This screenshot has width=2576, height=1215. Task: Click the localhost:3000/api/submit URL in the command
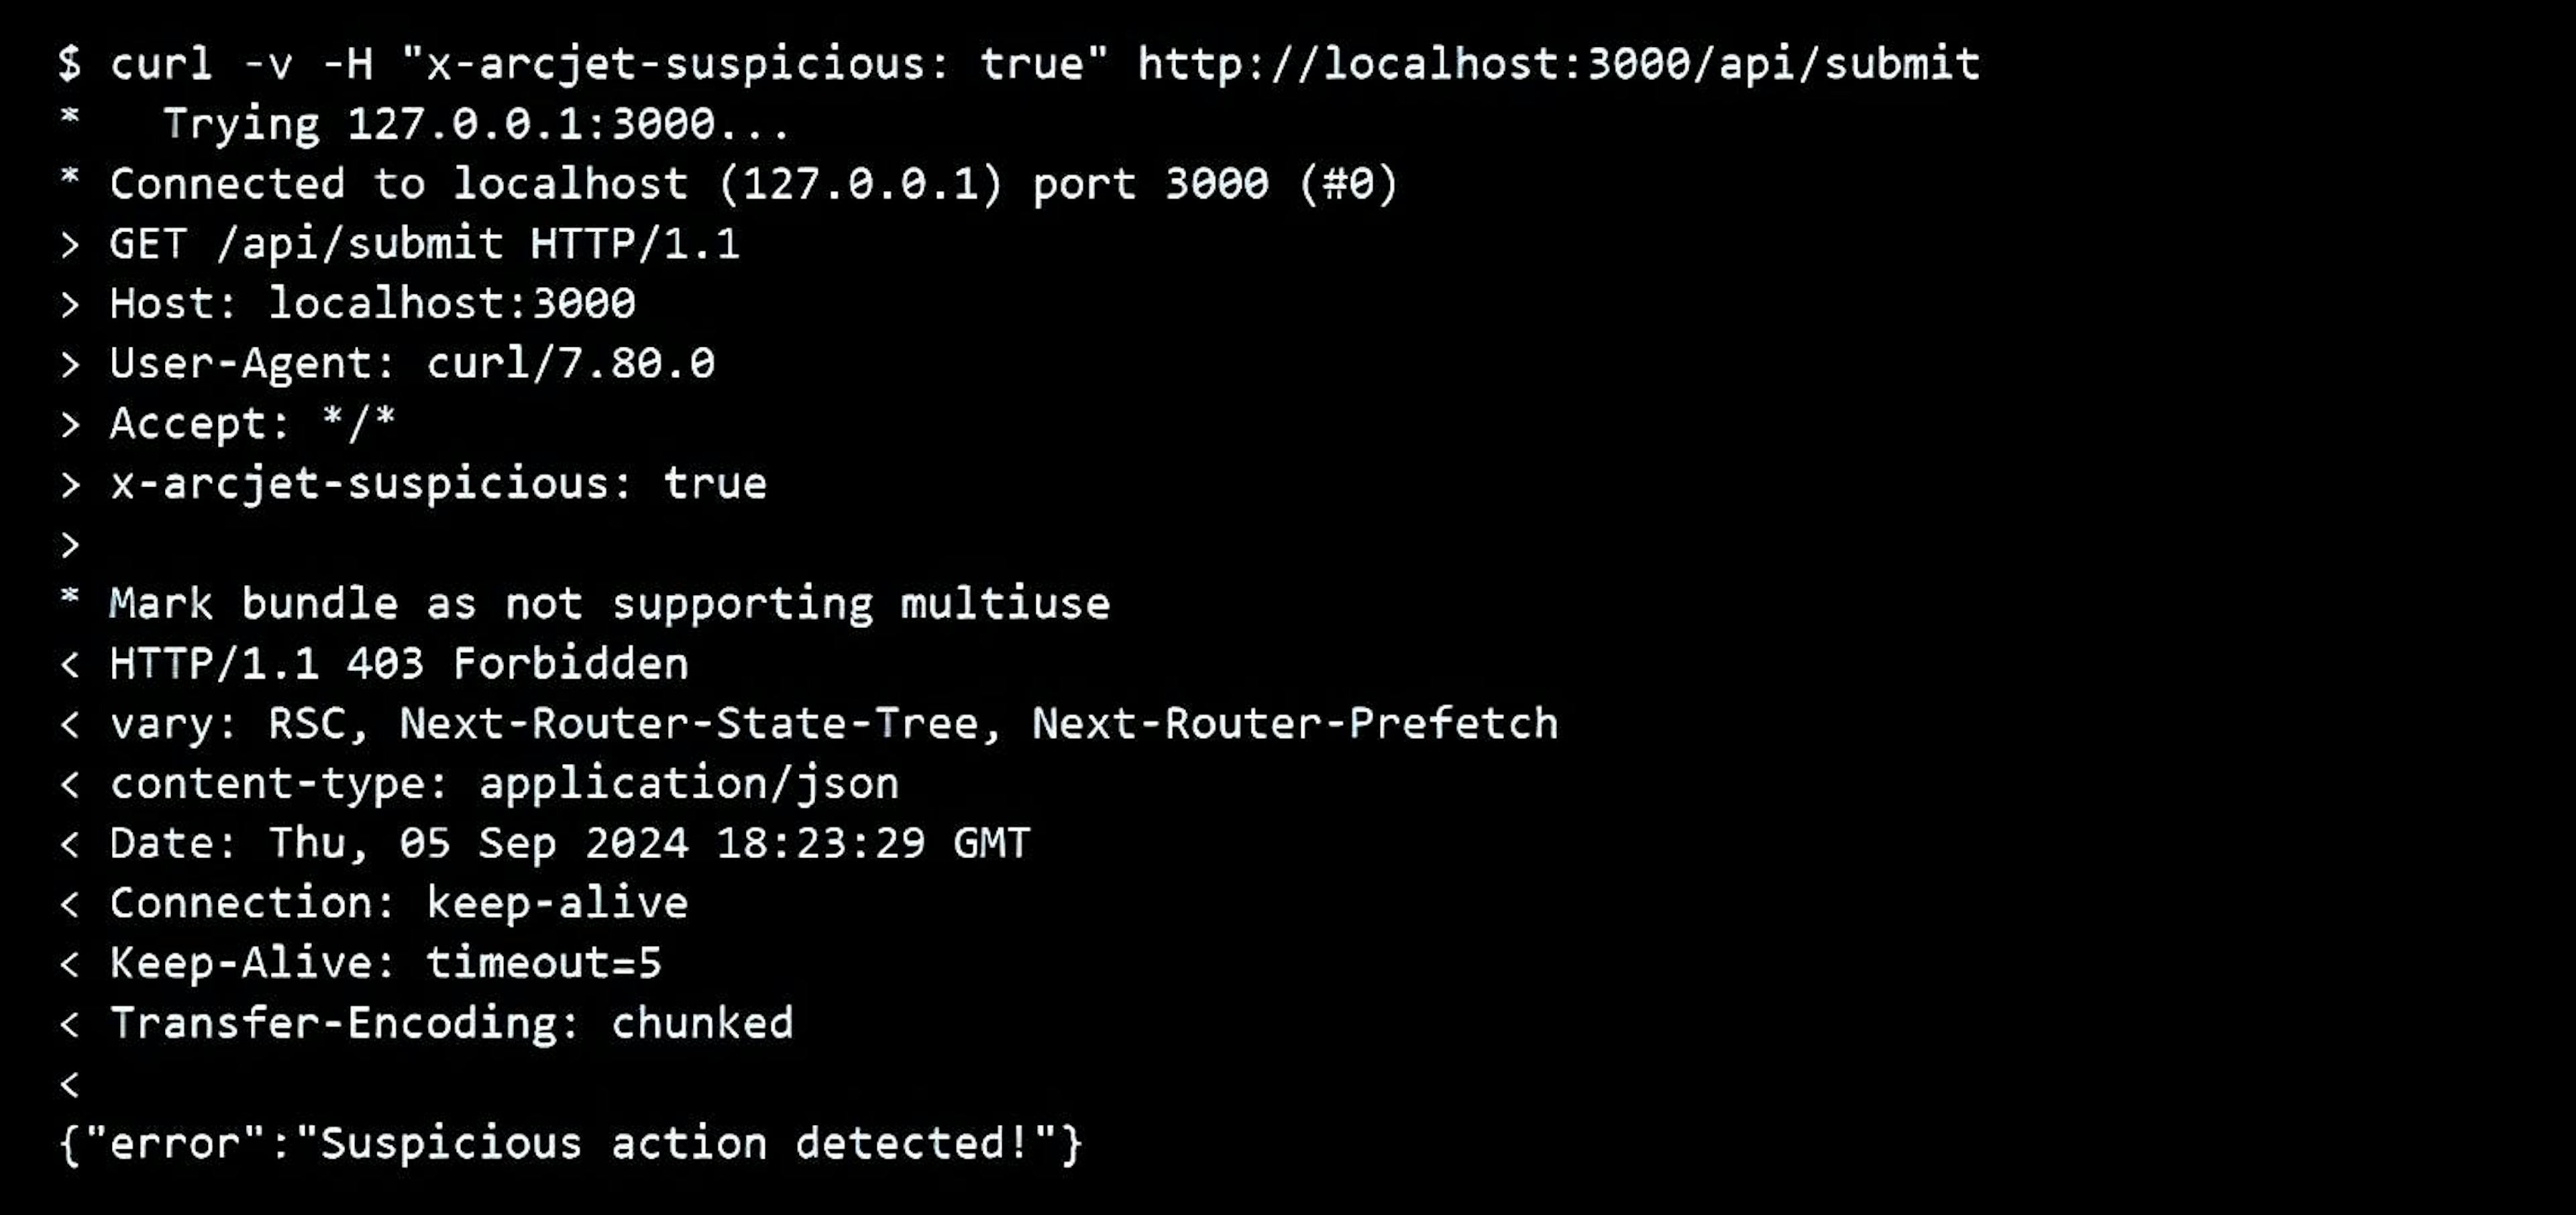point(1558,64)
